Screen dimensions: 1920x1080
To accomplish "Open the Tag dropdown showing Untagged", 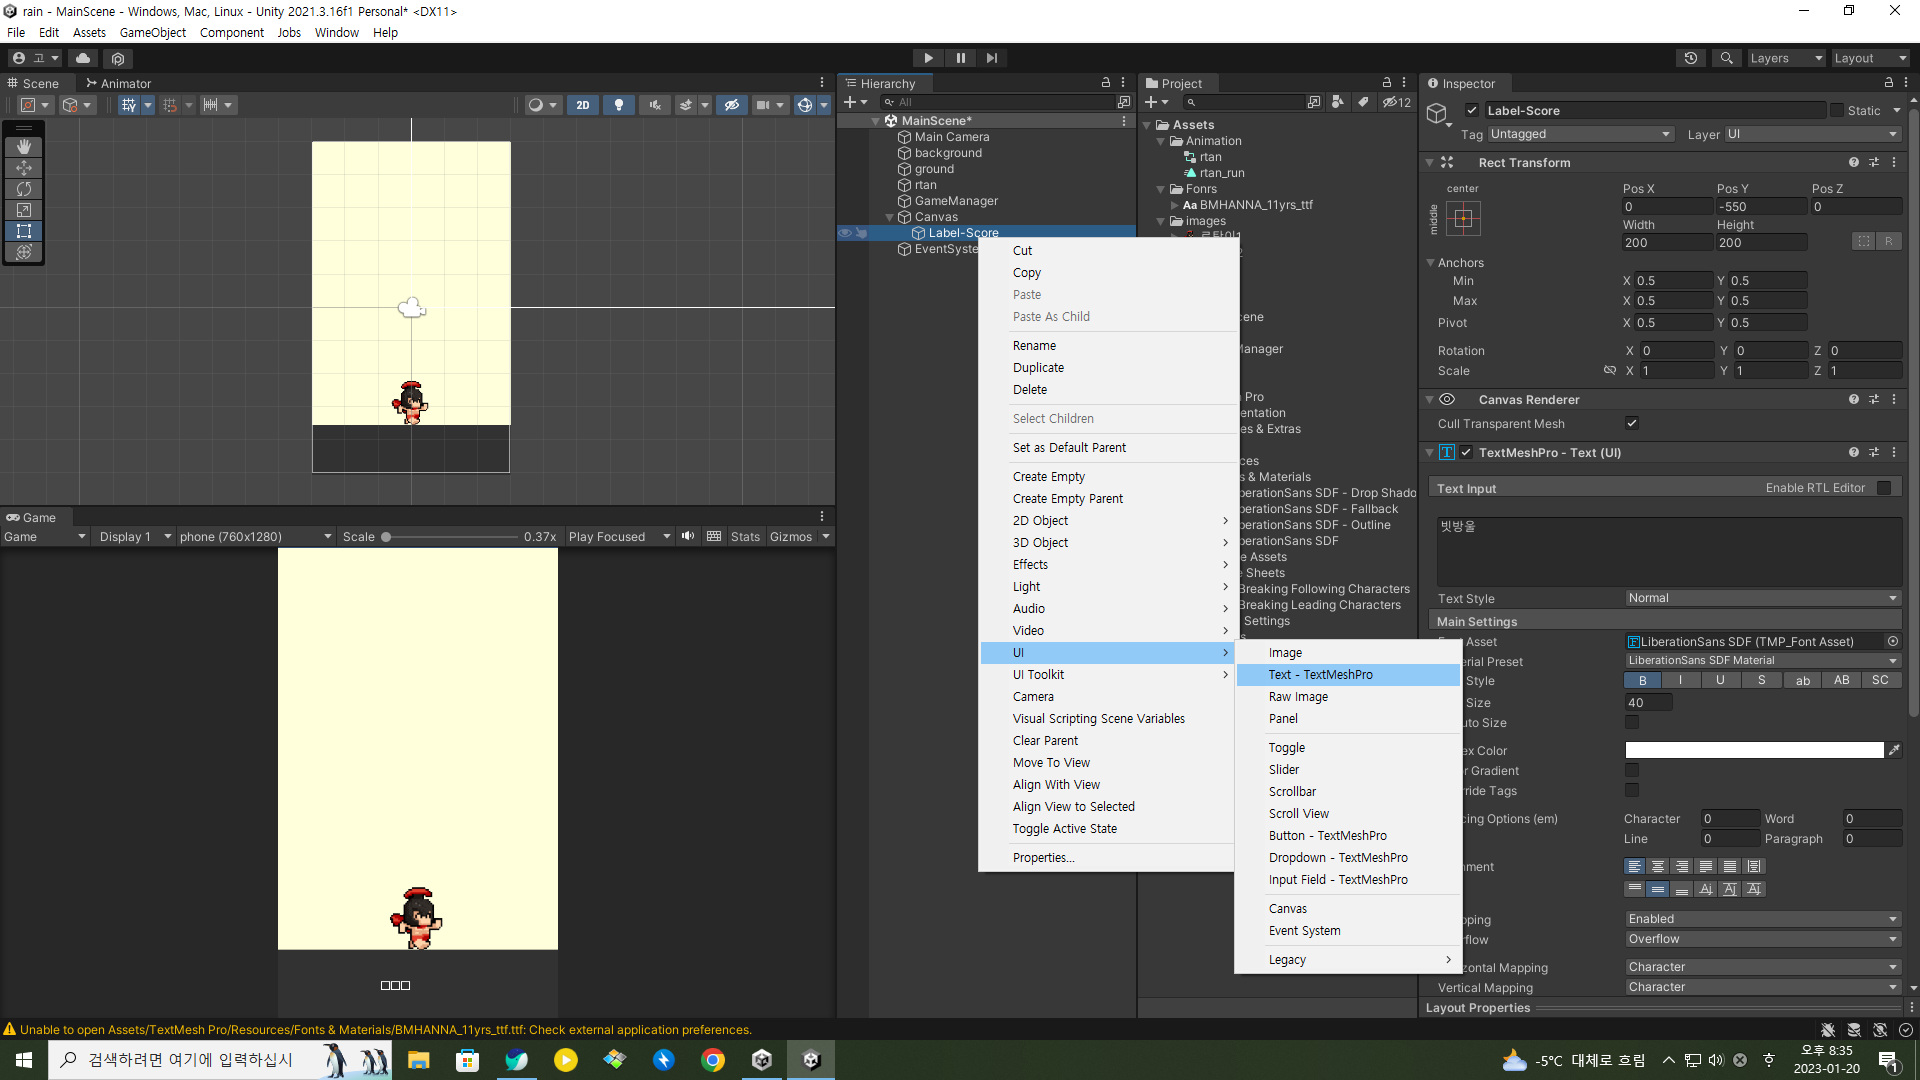I will (1581, 134).
